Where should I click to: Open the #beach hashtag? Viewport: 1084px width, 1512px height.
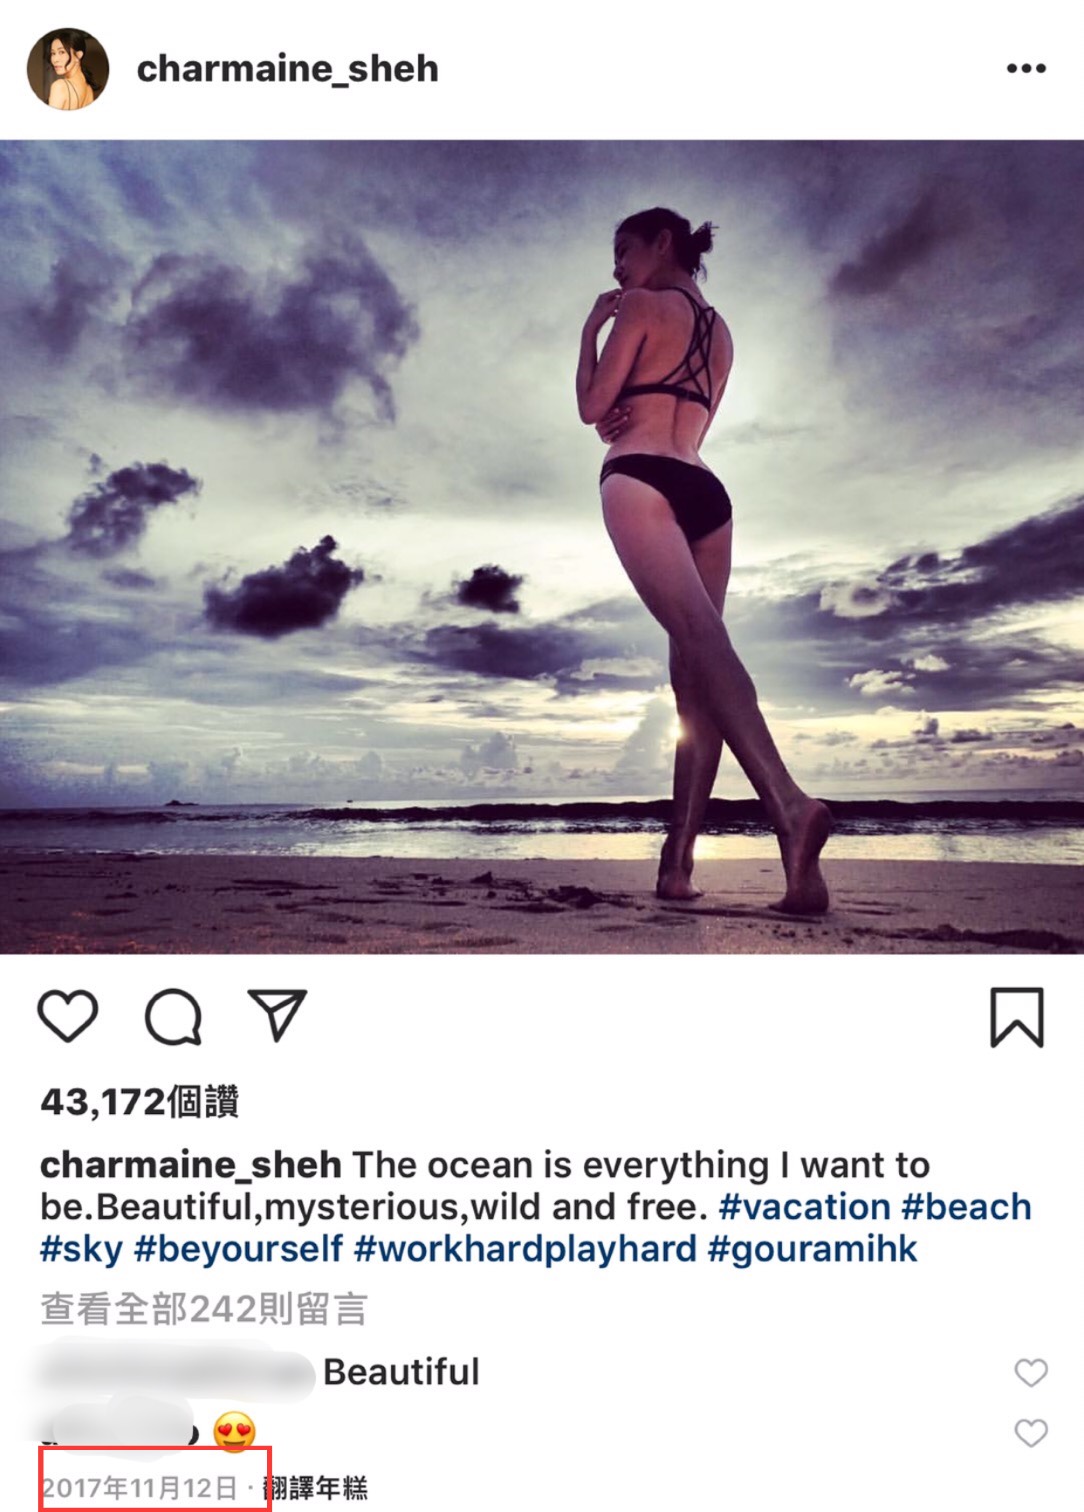[966, 1207]
